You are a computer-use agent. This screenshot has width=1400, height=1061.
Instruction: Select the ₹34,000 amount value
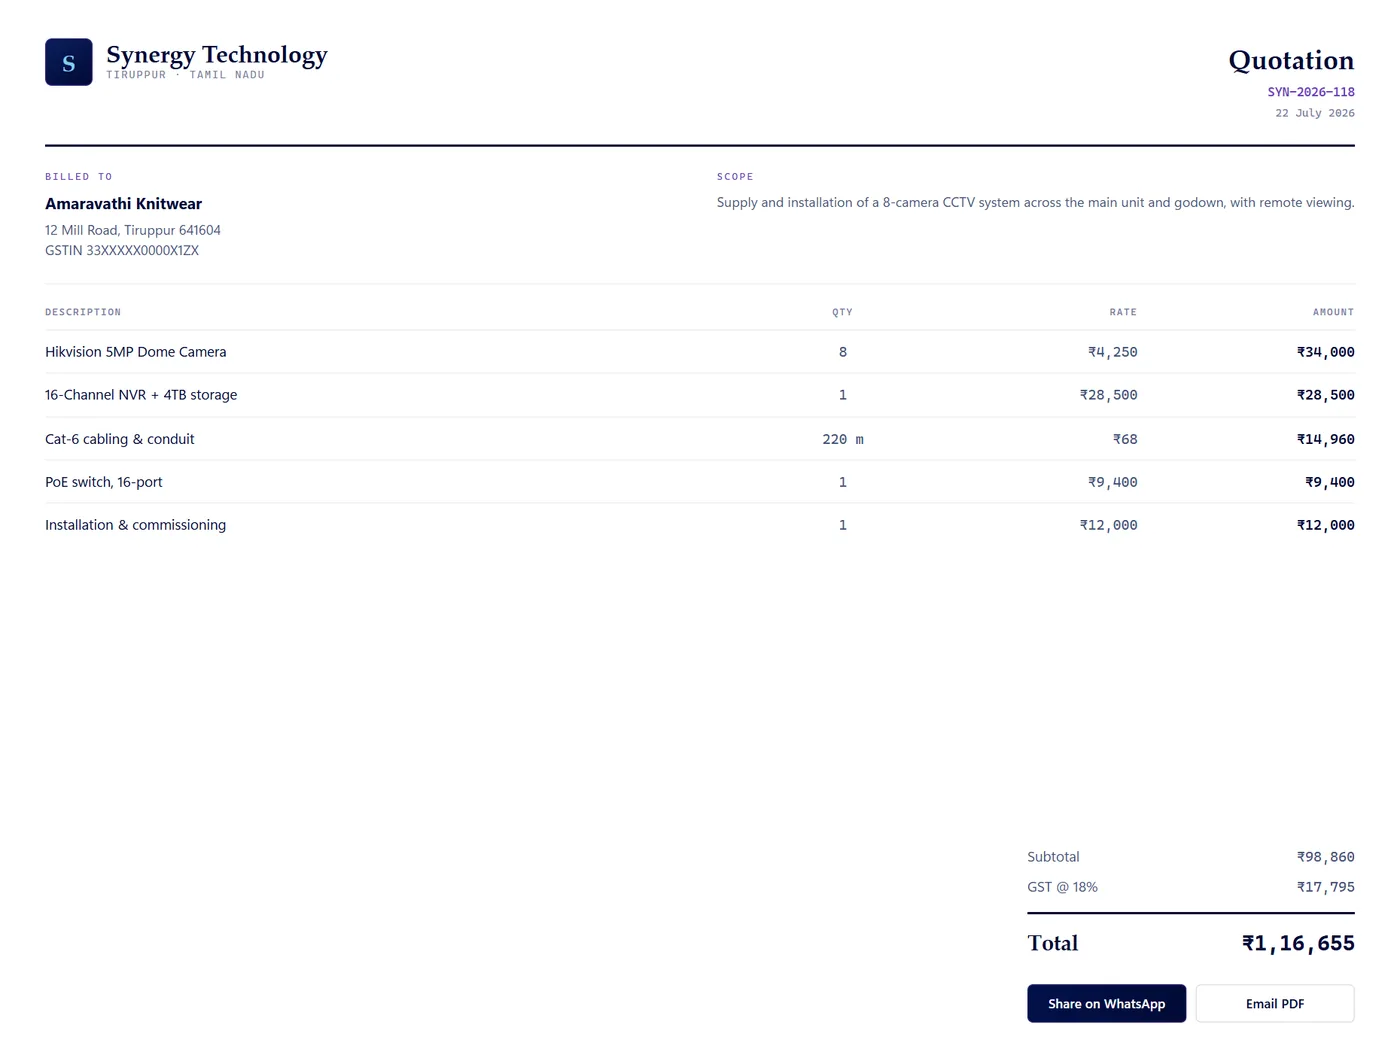(1325, 352)
